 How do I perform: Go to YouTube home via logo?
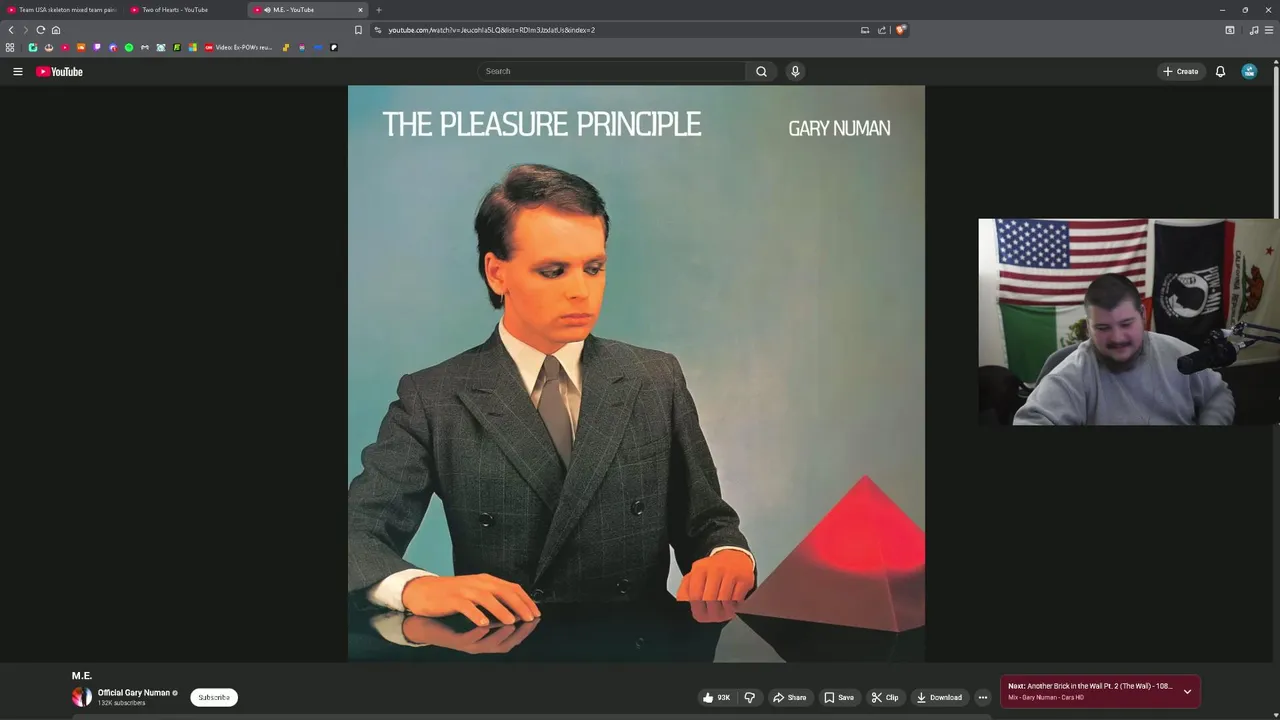coord(59,71)
